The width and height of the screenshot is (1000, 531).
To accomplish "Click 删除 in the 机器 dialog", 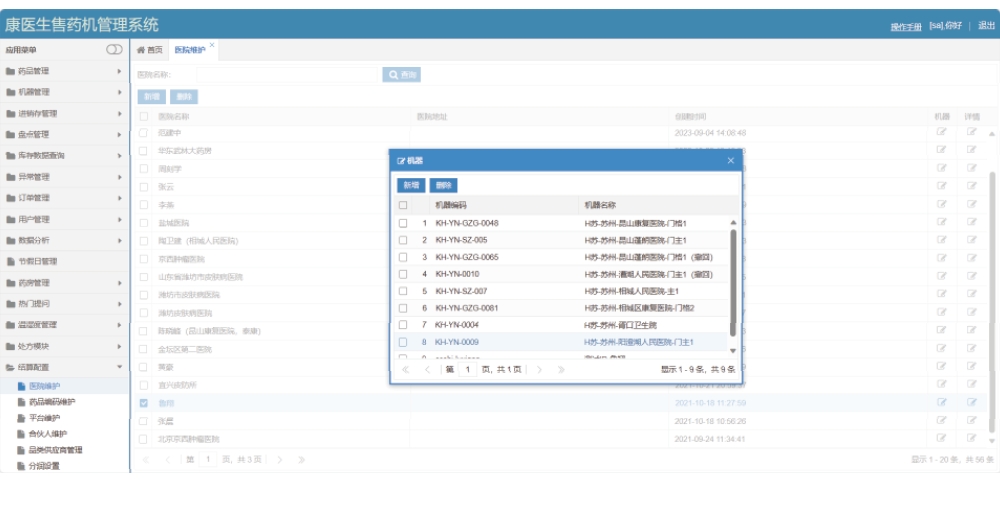I will coord(444,185).
